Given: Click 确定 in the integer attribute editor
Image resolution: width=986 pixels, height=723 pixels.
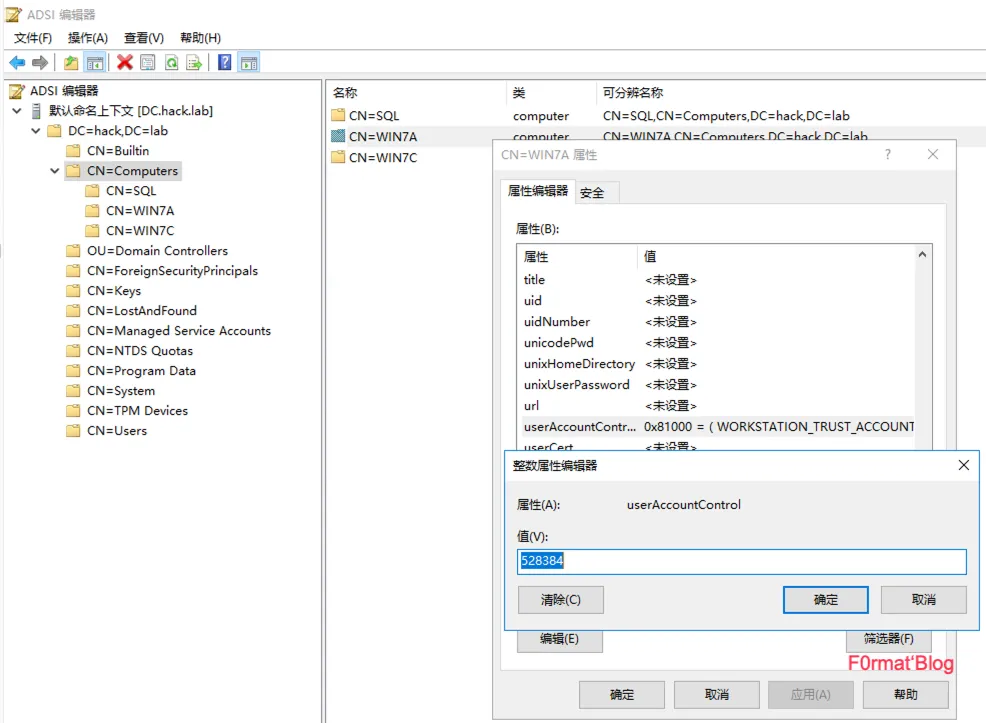Looking at the screenshot, I should click(x=825, y=600).
